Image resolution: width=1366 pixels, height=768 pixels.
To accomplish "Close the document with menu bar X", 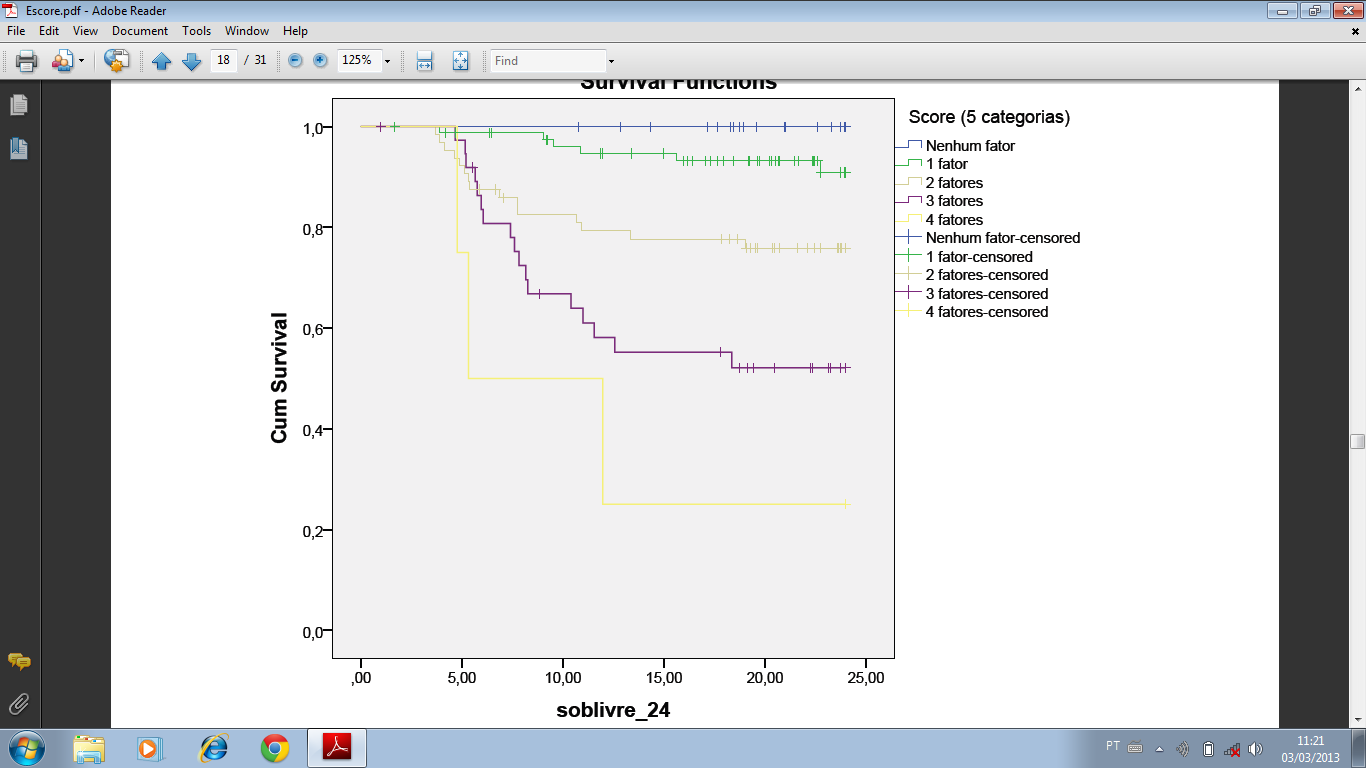I will click(x=1355, y=31).
